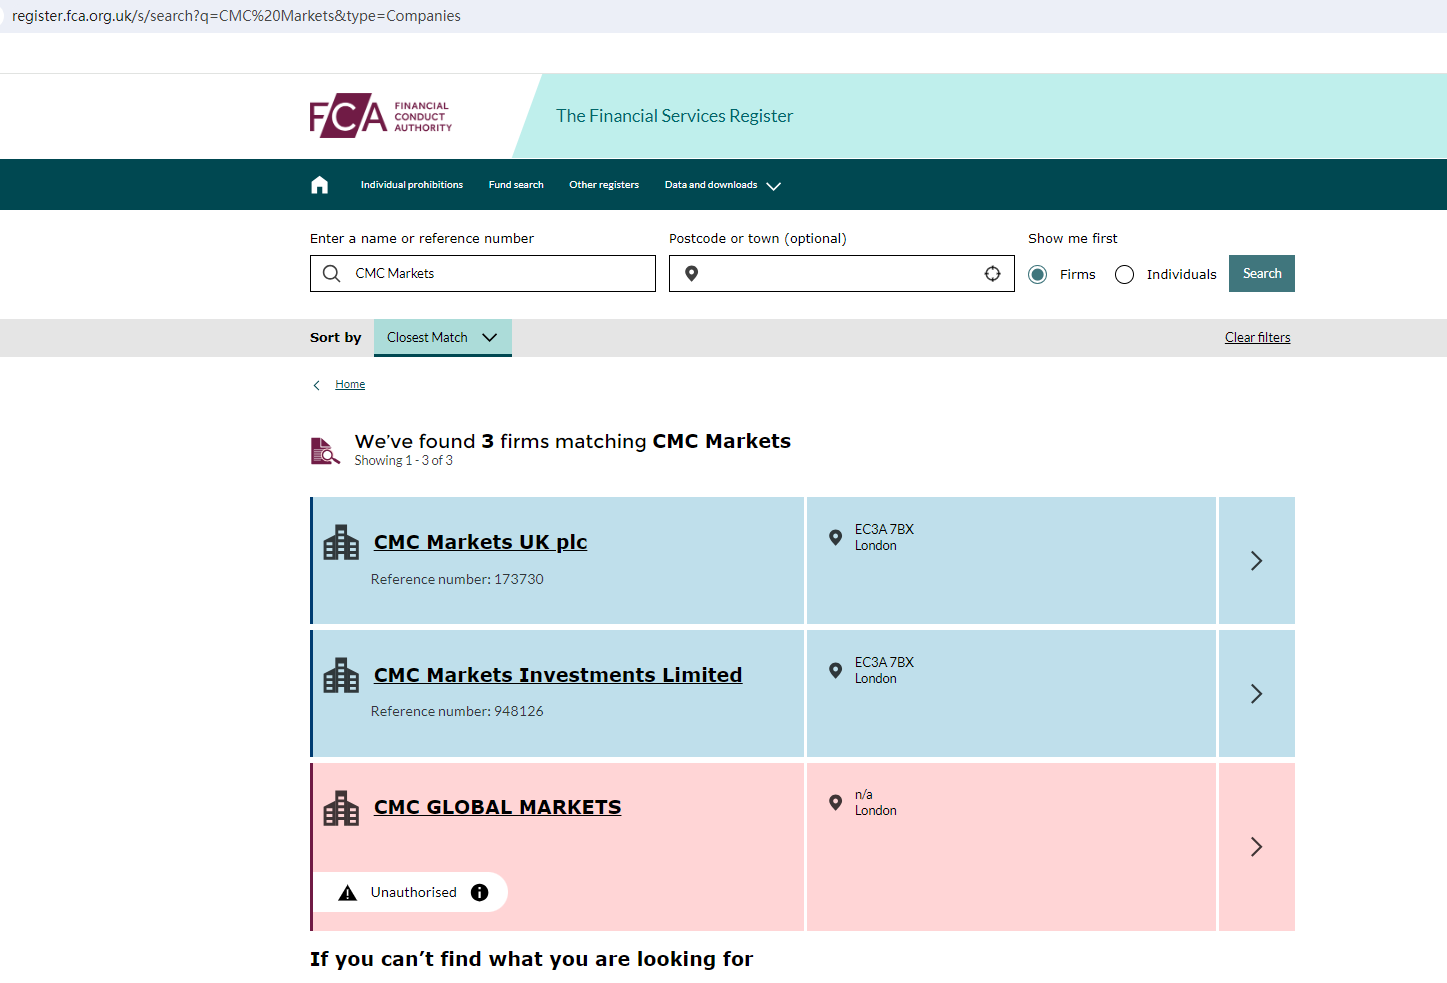The height and width of the screenshot is (983, 1447).
Task: Click building icon next to CMC Markets UK plc
Action: coord(341,543)
